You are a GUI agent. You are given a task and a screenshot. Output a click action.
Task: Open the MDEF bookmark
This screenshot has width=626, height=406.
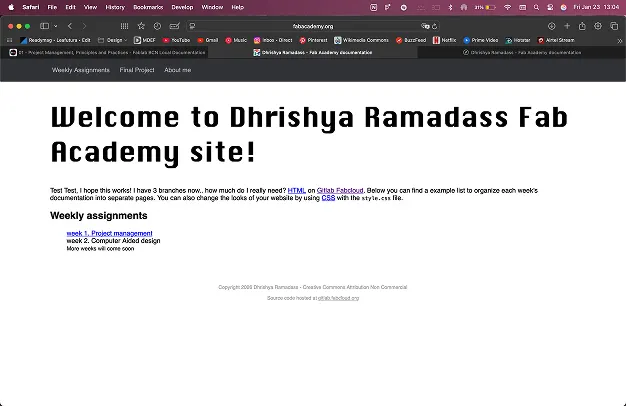145,40
